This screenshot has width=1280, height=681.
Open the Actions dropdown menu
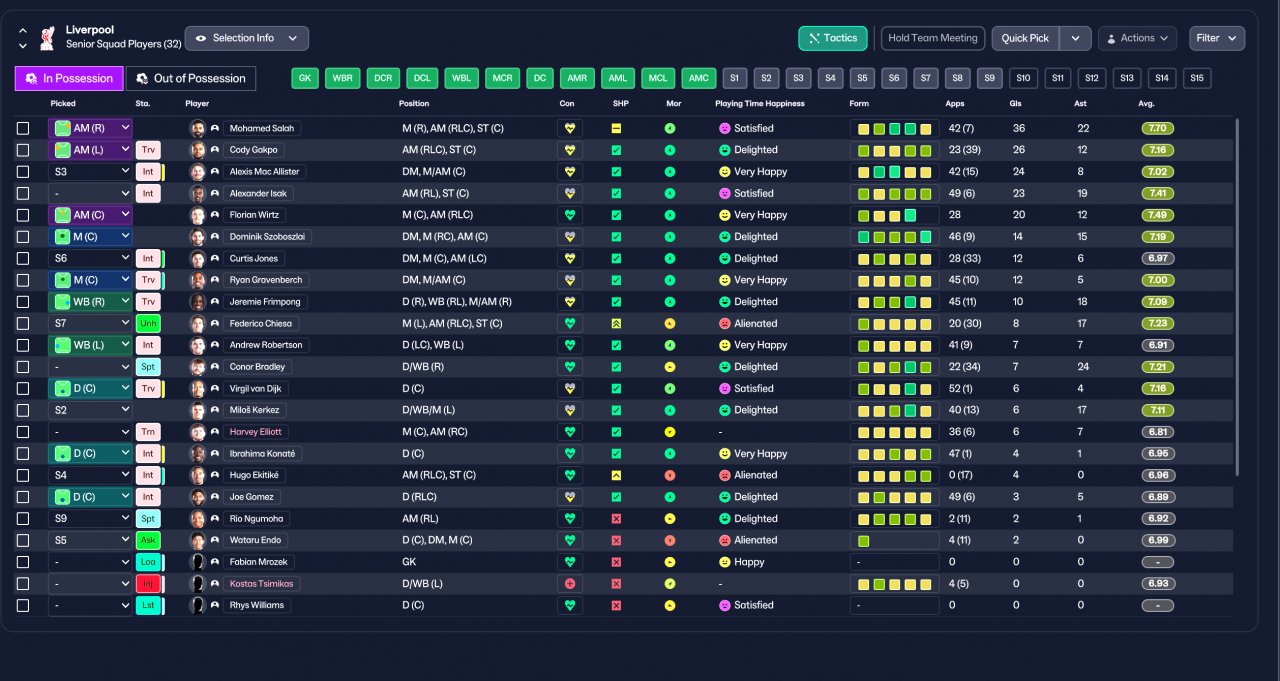(x=1137, y=38)
